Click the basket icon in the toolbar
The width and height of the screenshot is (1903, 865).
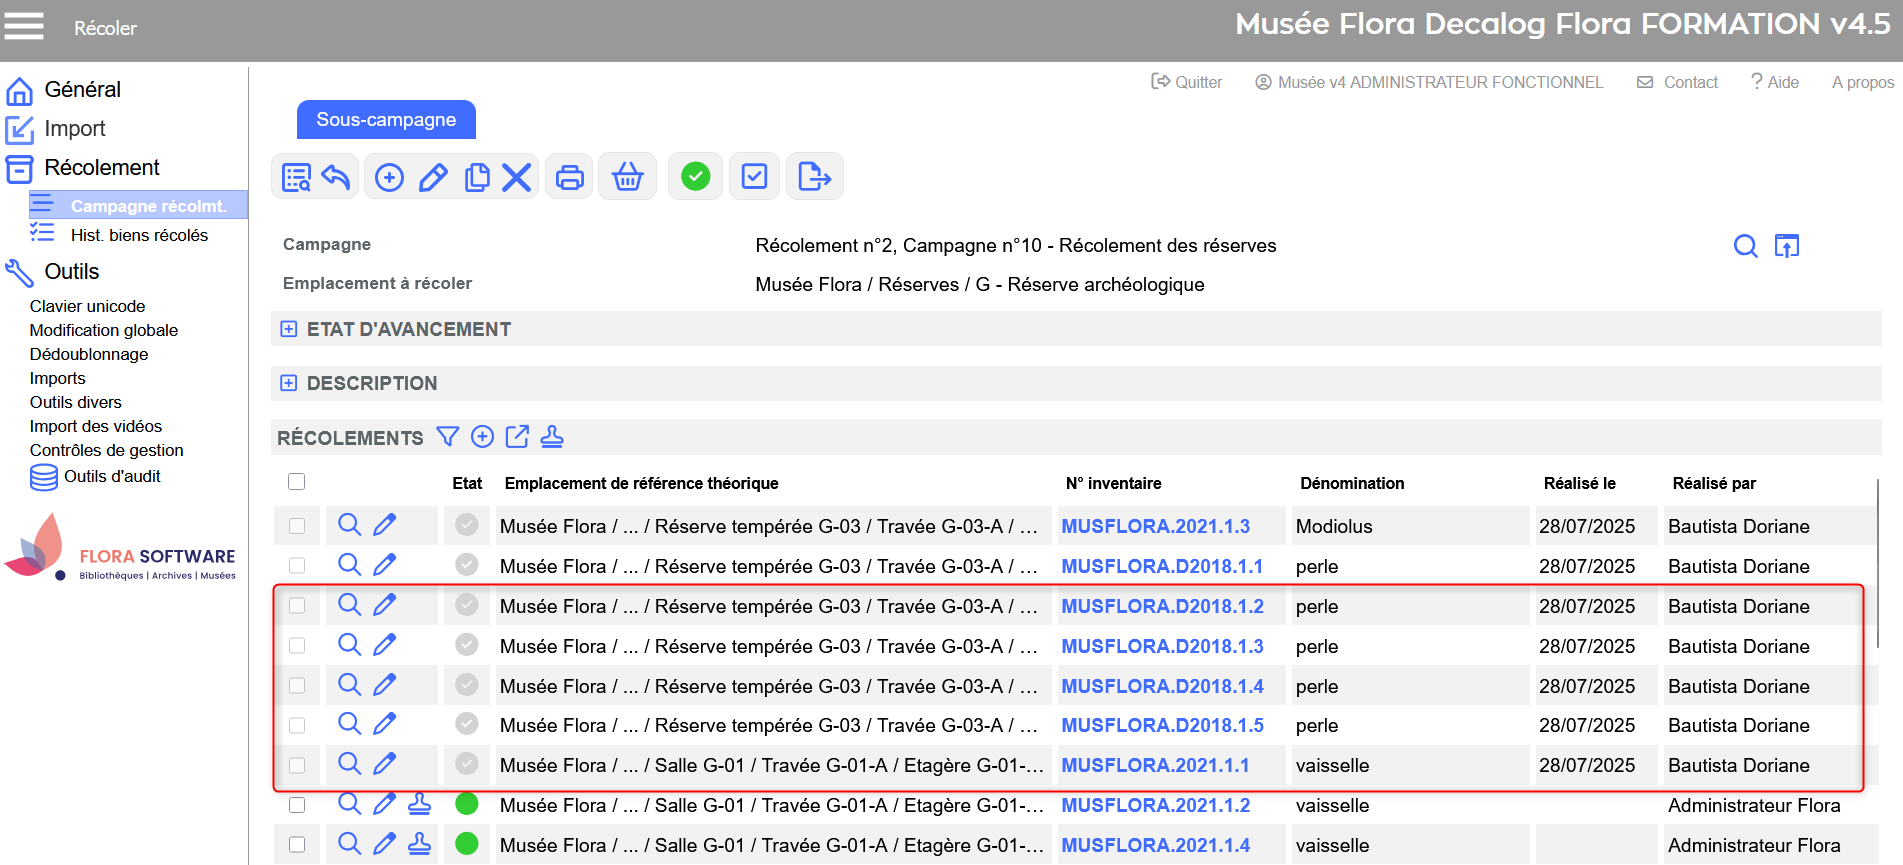627,178
